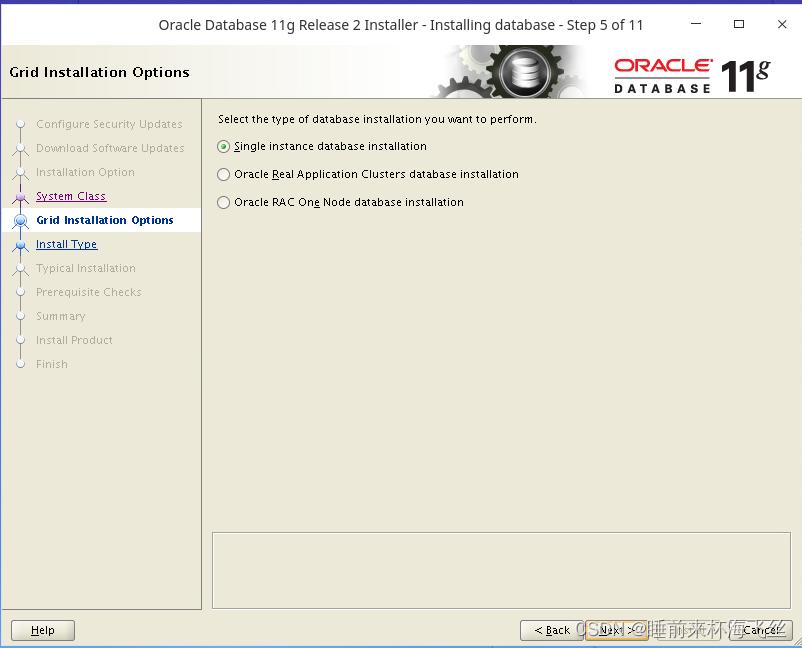The image size is (802, 648).
Task: Cancel the database installation
Action: click(762, 630)
